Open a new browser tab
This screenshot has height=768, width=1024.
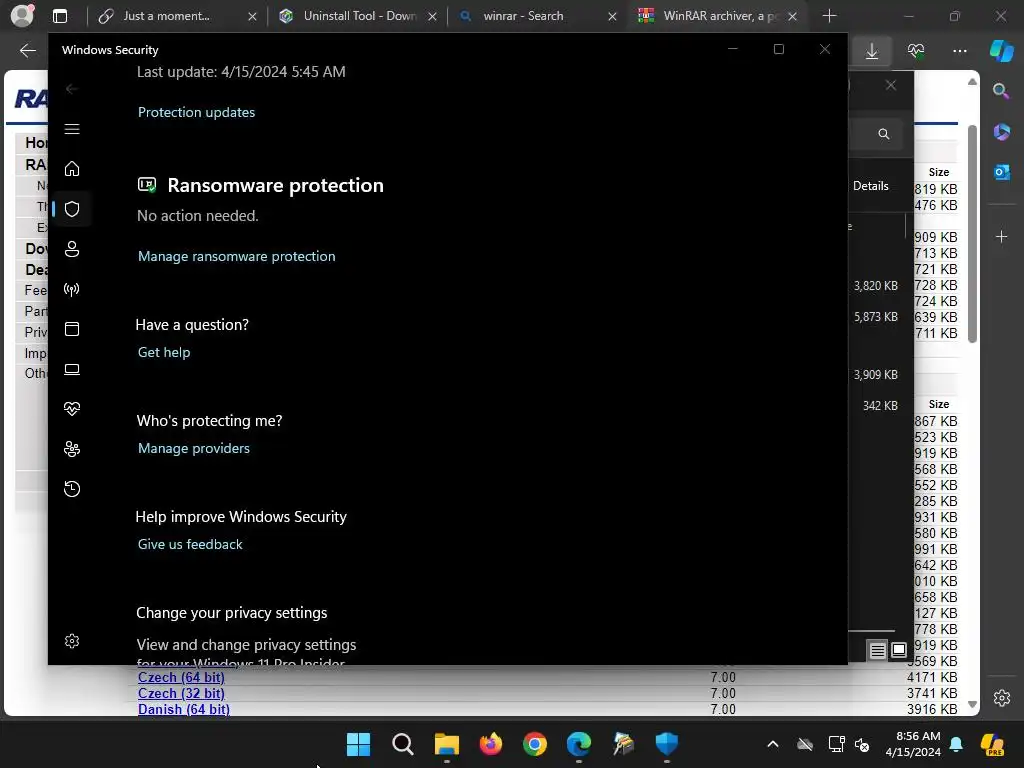(829, 16)
